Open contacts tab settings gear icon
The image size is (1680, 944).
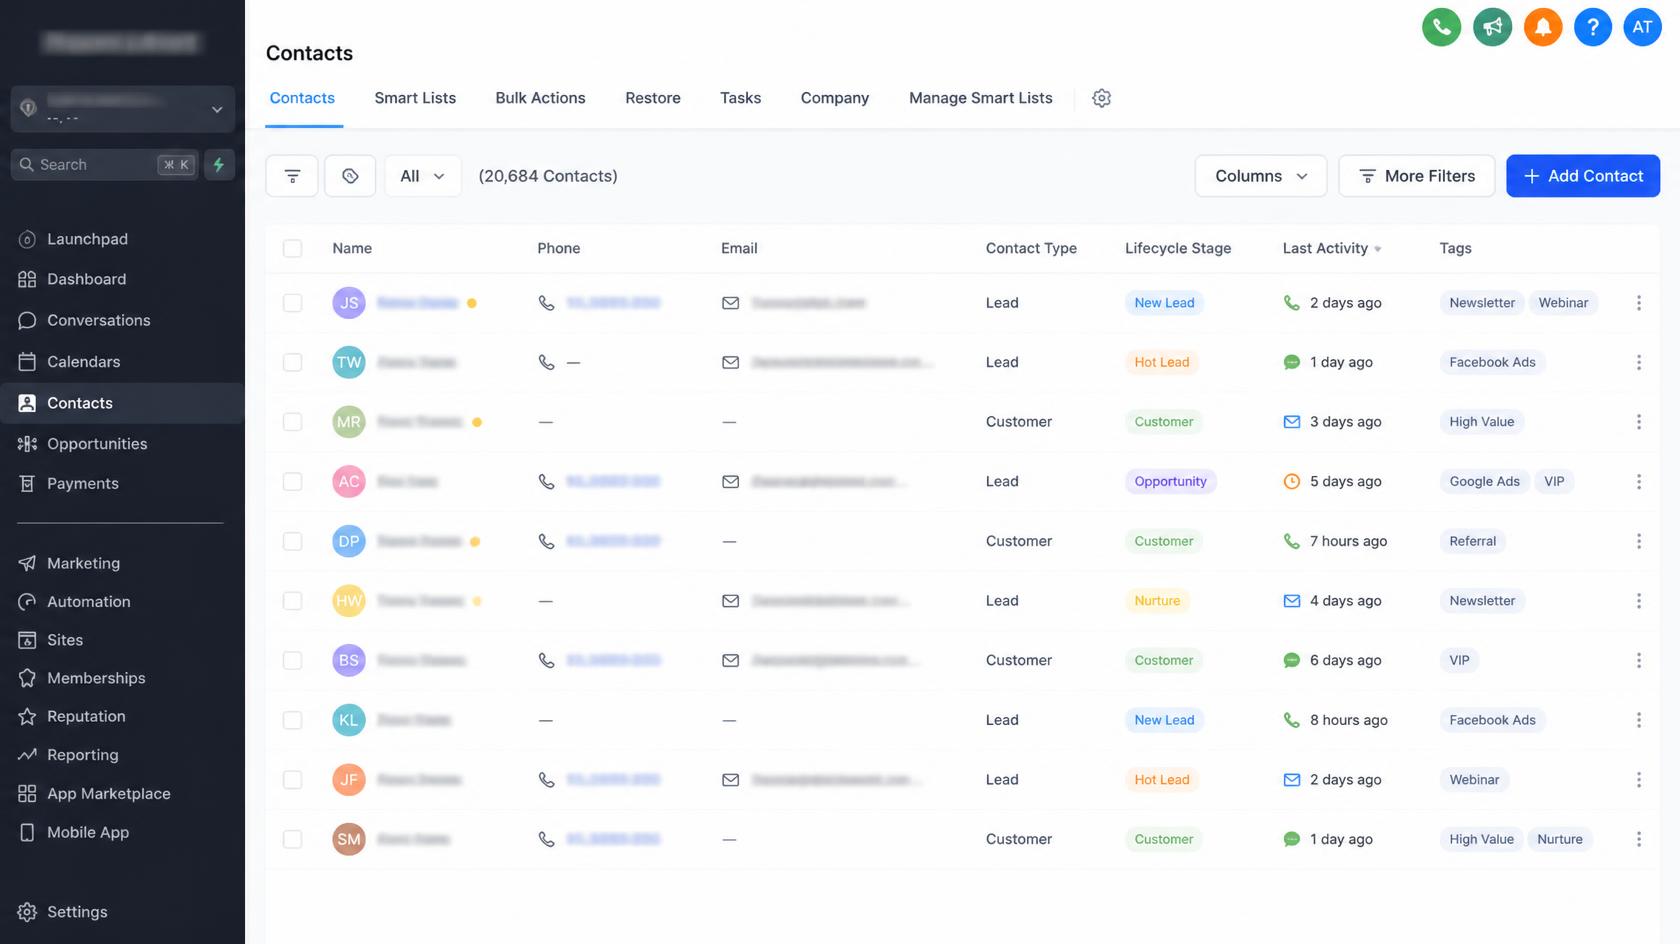(1101, 98)
